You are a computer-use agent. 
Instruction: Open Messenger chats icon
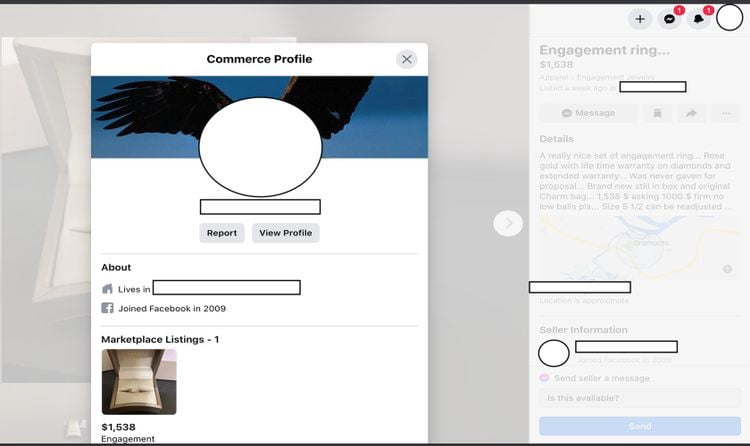pos(669,19)
